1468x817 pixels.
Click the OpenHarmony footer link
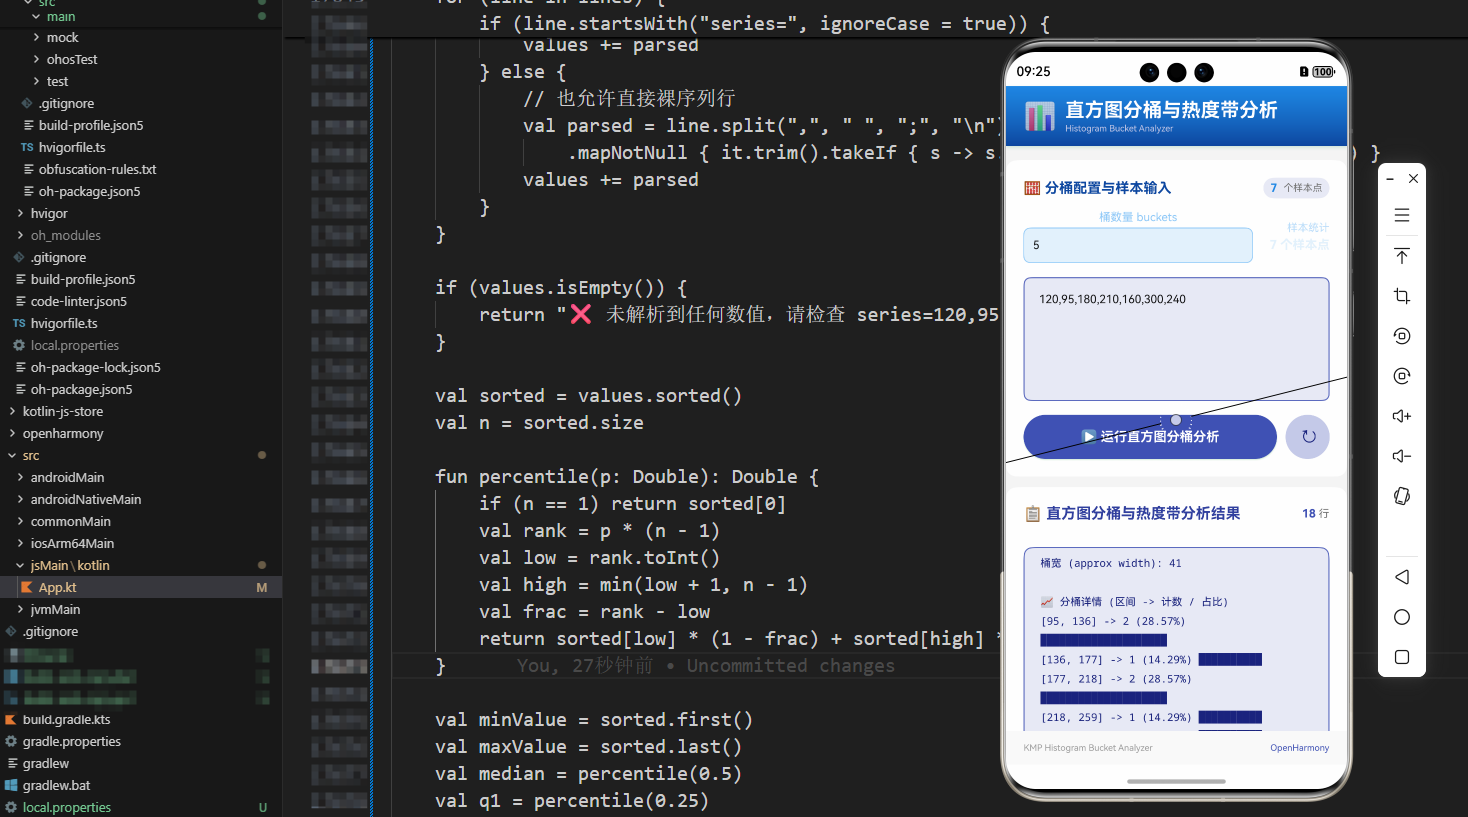click(x=1299, y=747)
